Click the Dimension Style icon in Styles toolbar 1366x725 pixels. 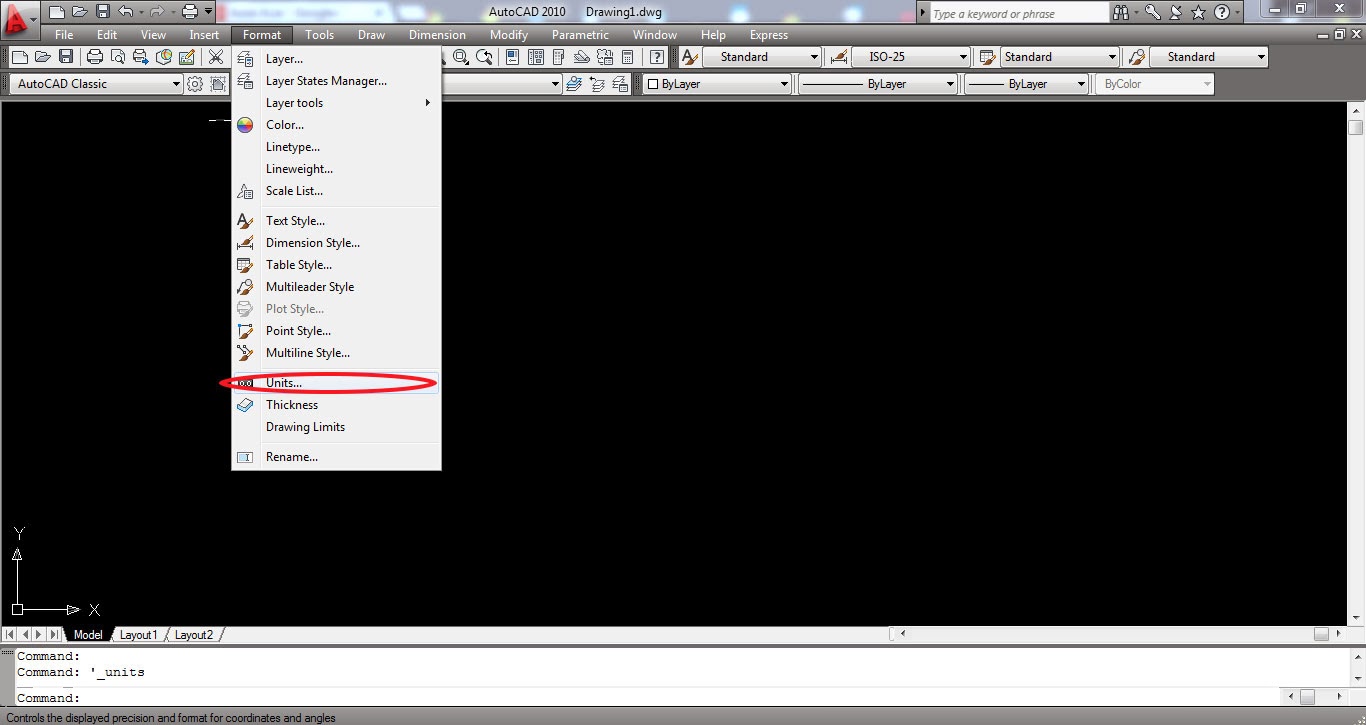pos(839,57)
